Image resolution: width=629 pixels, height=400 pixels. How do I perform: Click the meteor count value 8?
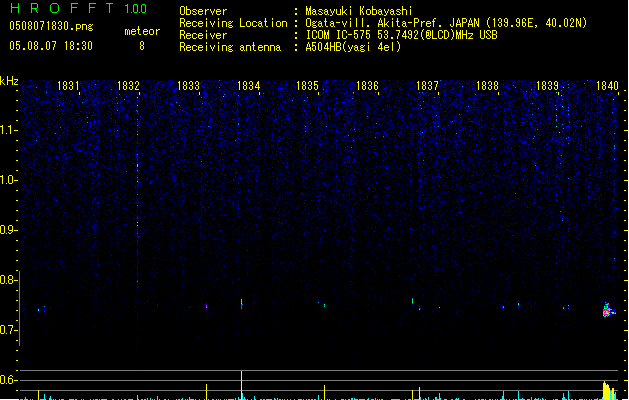coord(142,46)
